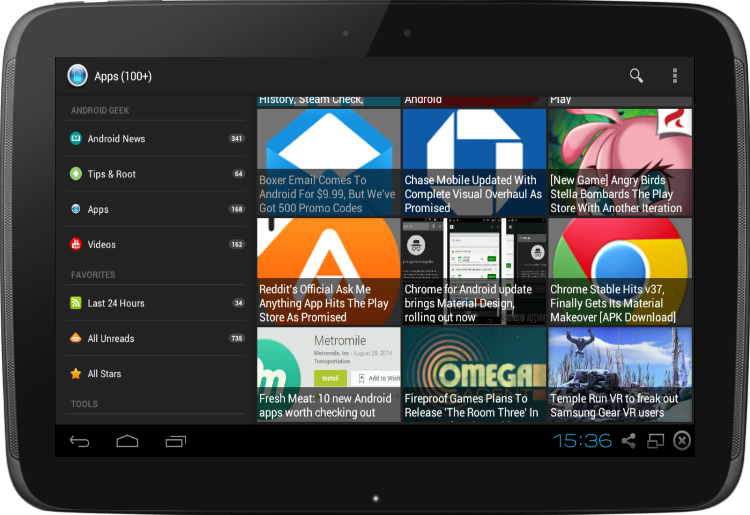Screen dimensions: 750x515
Task: Tap the app logo beside Apps (100+)
Action: pos(77,76)
